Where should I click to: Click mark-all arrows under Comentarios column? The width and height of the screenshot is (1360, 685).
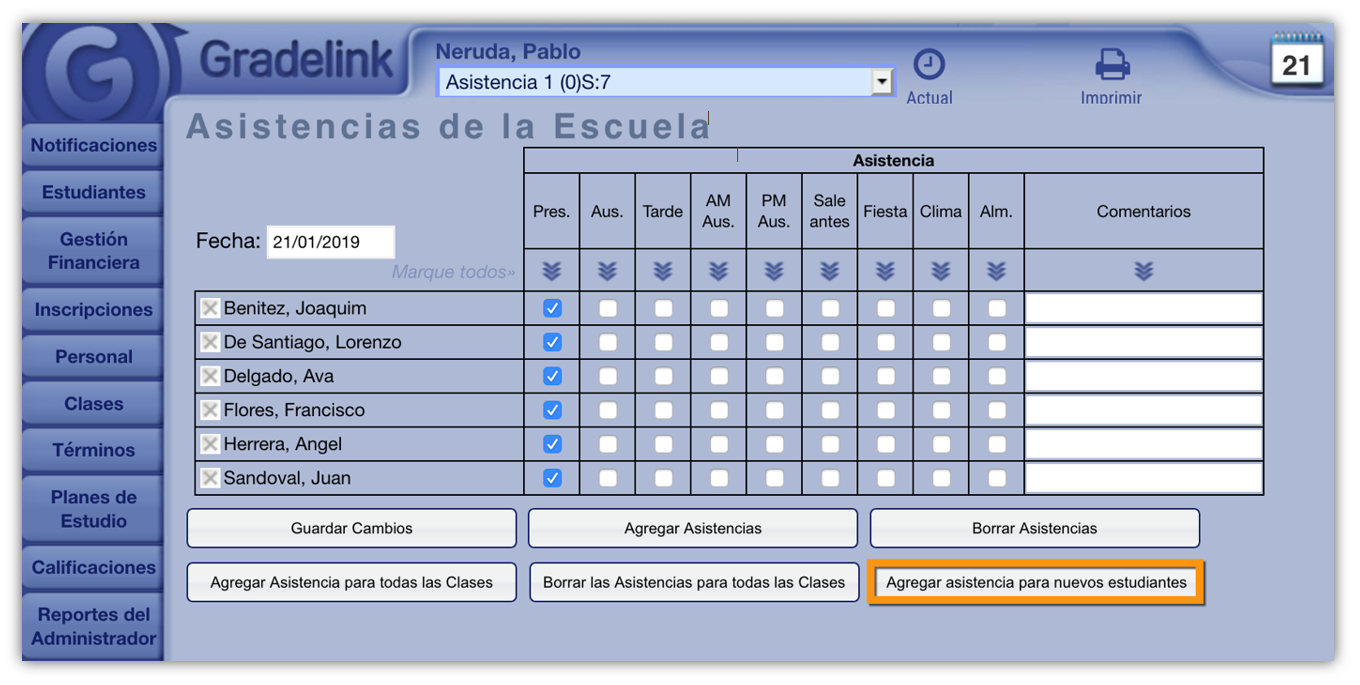(x=1144, y=271)
